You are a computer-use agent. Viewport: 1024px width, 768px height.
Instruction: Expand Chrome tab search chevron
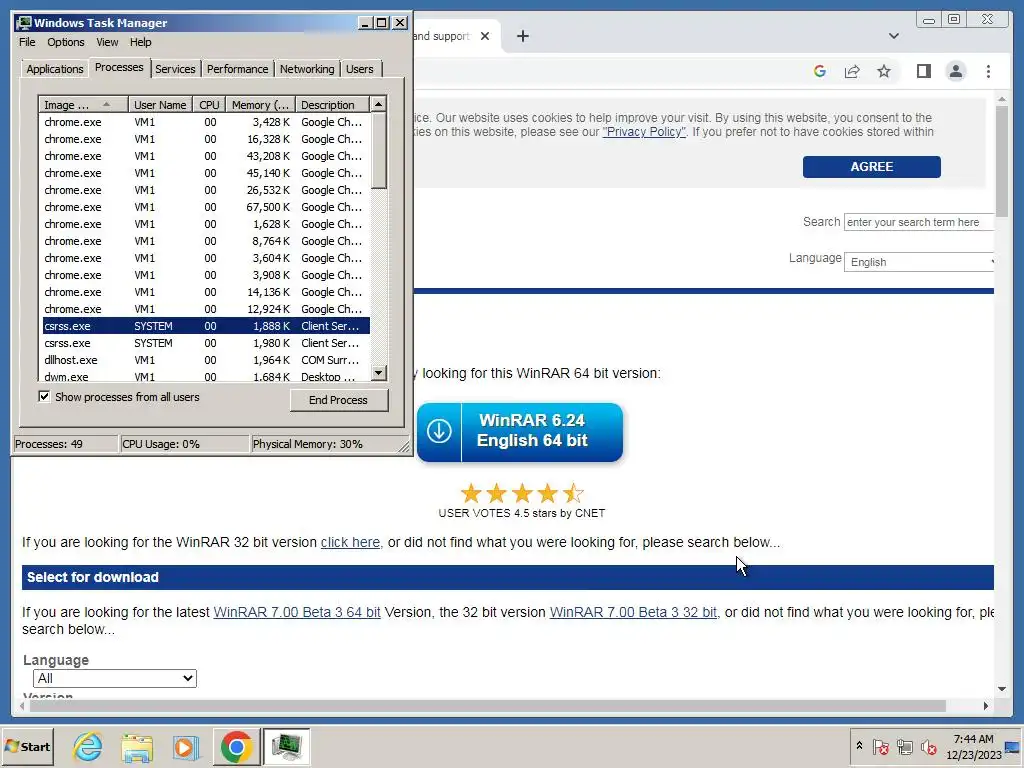893,36
